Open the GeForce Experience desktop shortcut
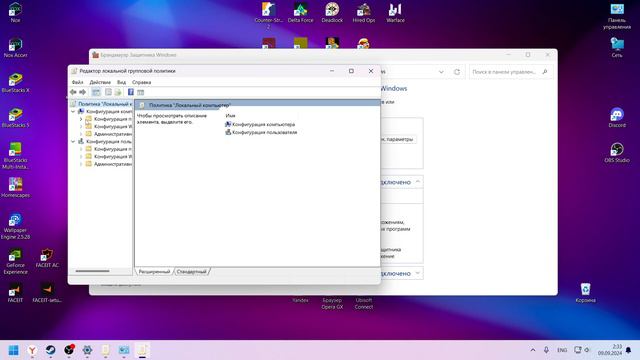640x360 pixels. [16, 261]
